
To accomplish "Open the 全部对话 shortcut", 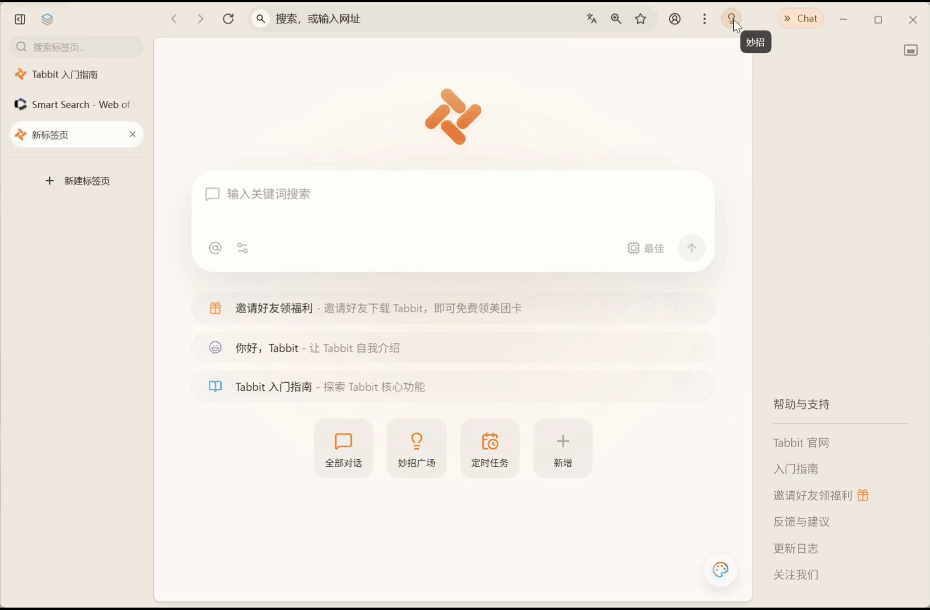I will [343, 449].
